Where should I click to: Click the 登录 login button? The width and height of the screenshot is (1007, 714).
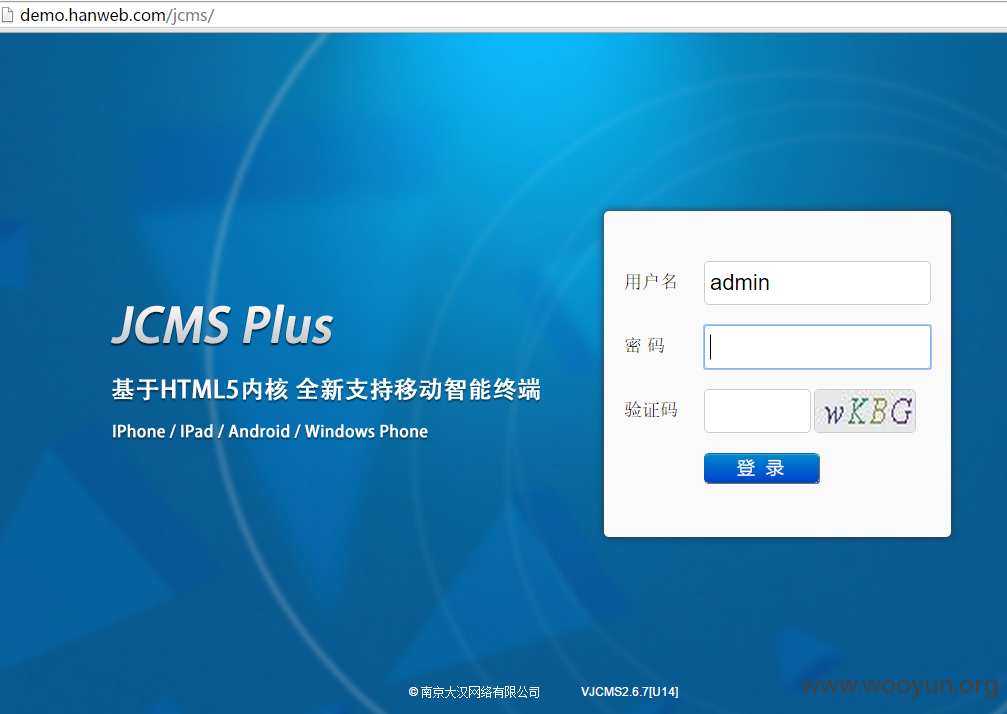[x=762, y=468]
